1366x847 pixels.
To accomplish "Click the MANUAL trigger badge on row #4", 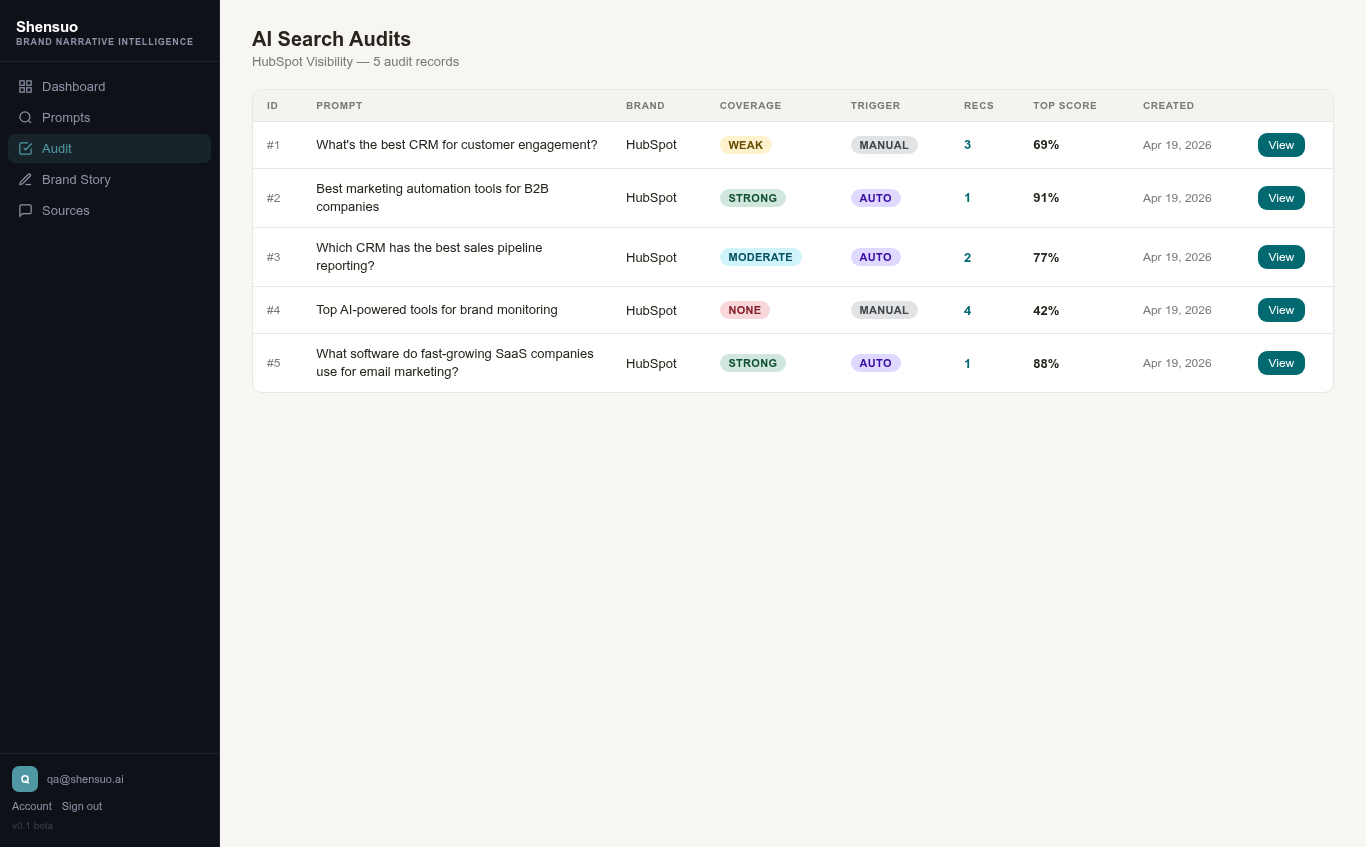I will click(884, 310).
